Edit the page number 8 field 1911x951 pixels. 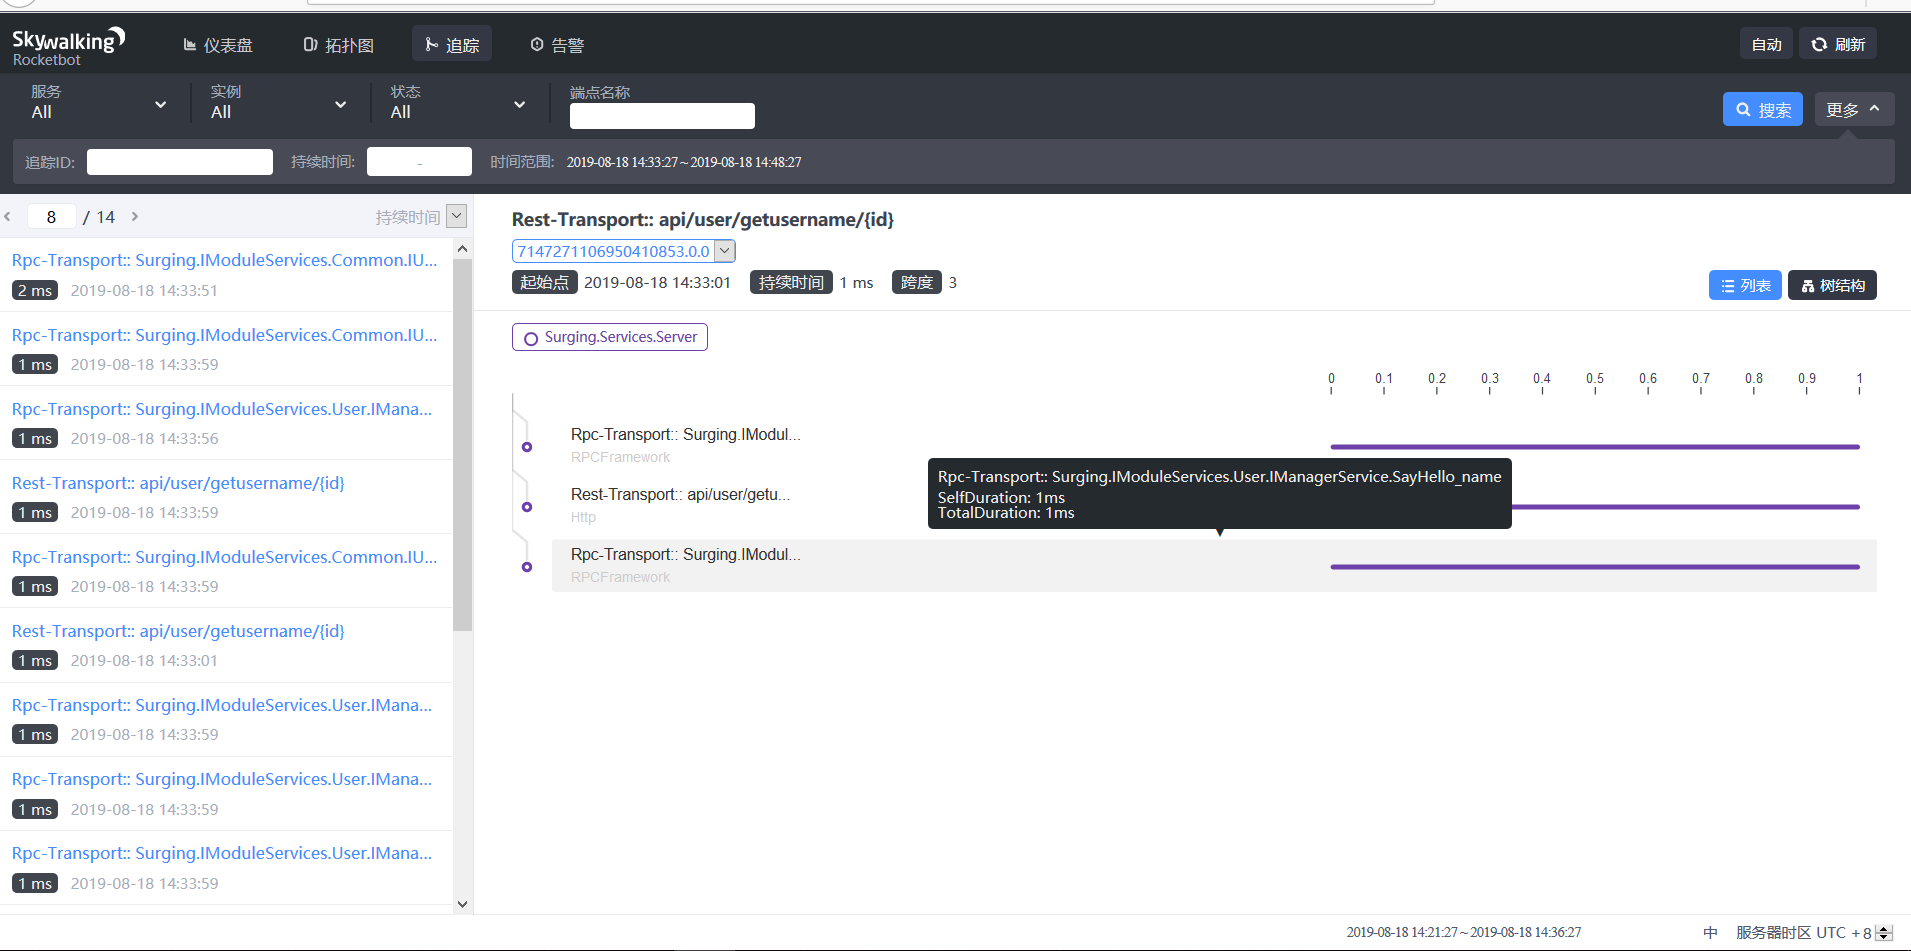(51, 216)
